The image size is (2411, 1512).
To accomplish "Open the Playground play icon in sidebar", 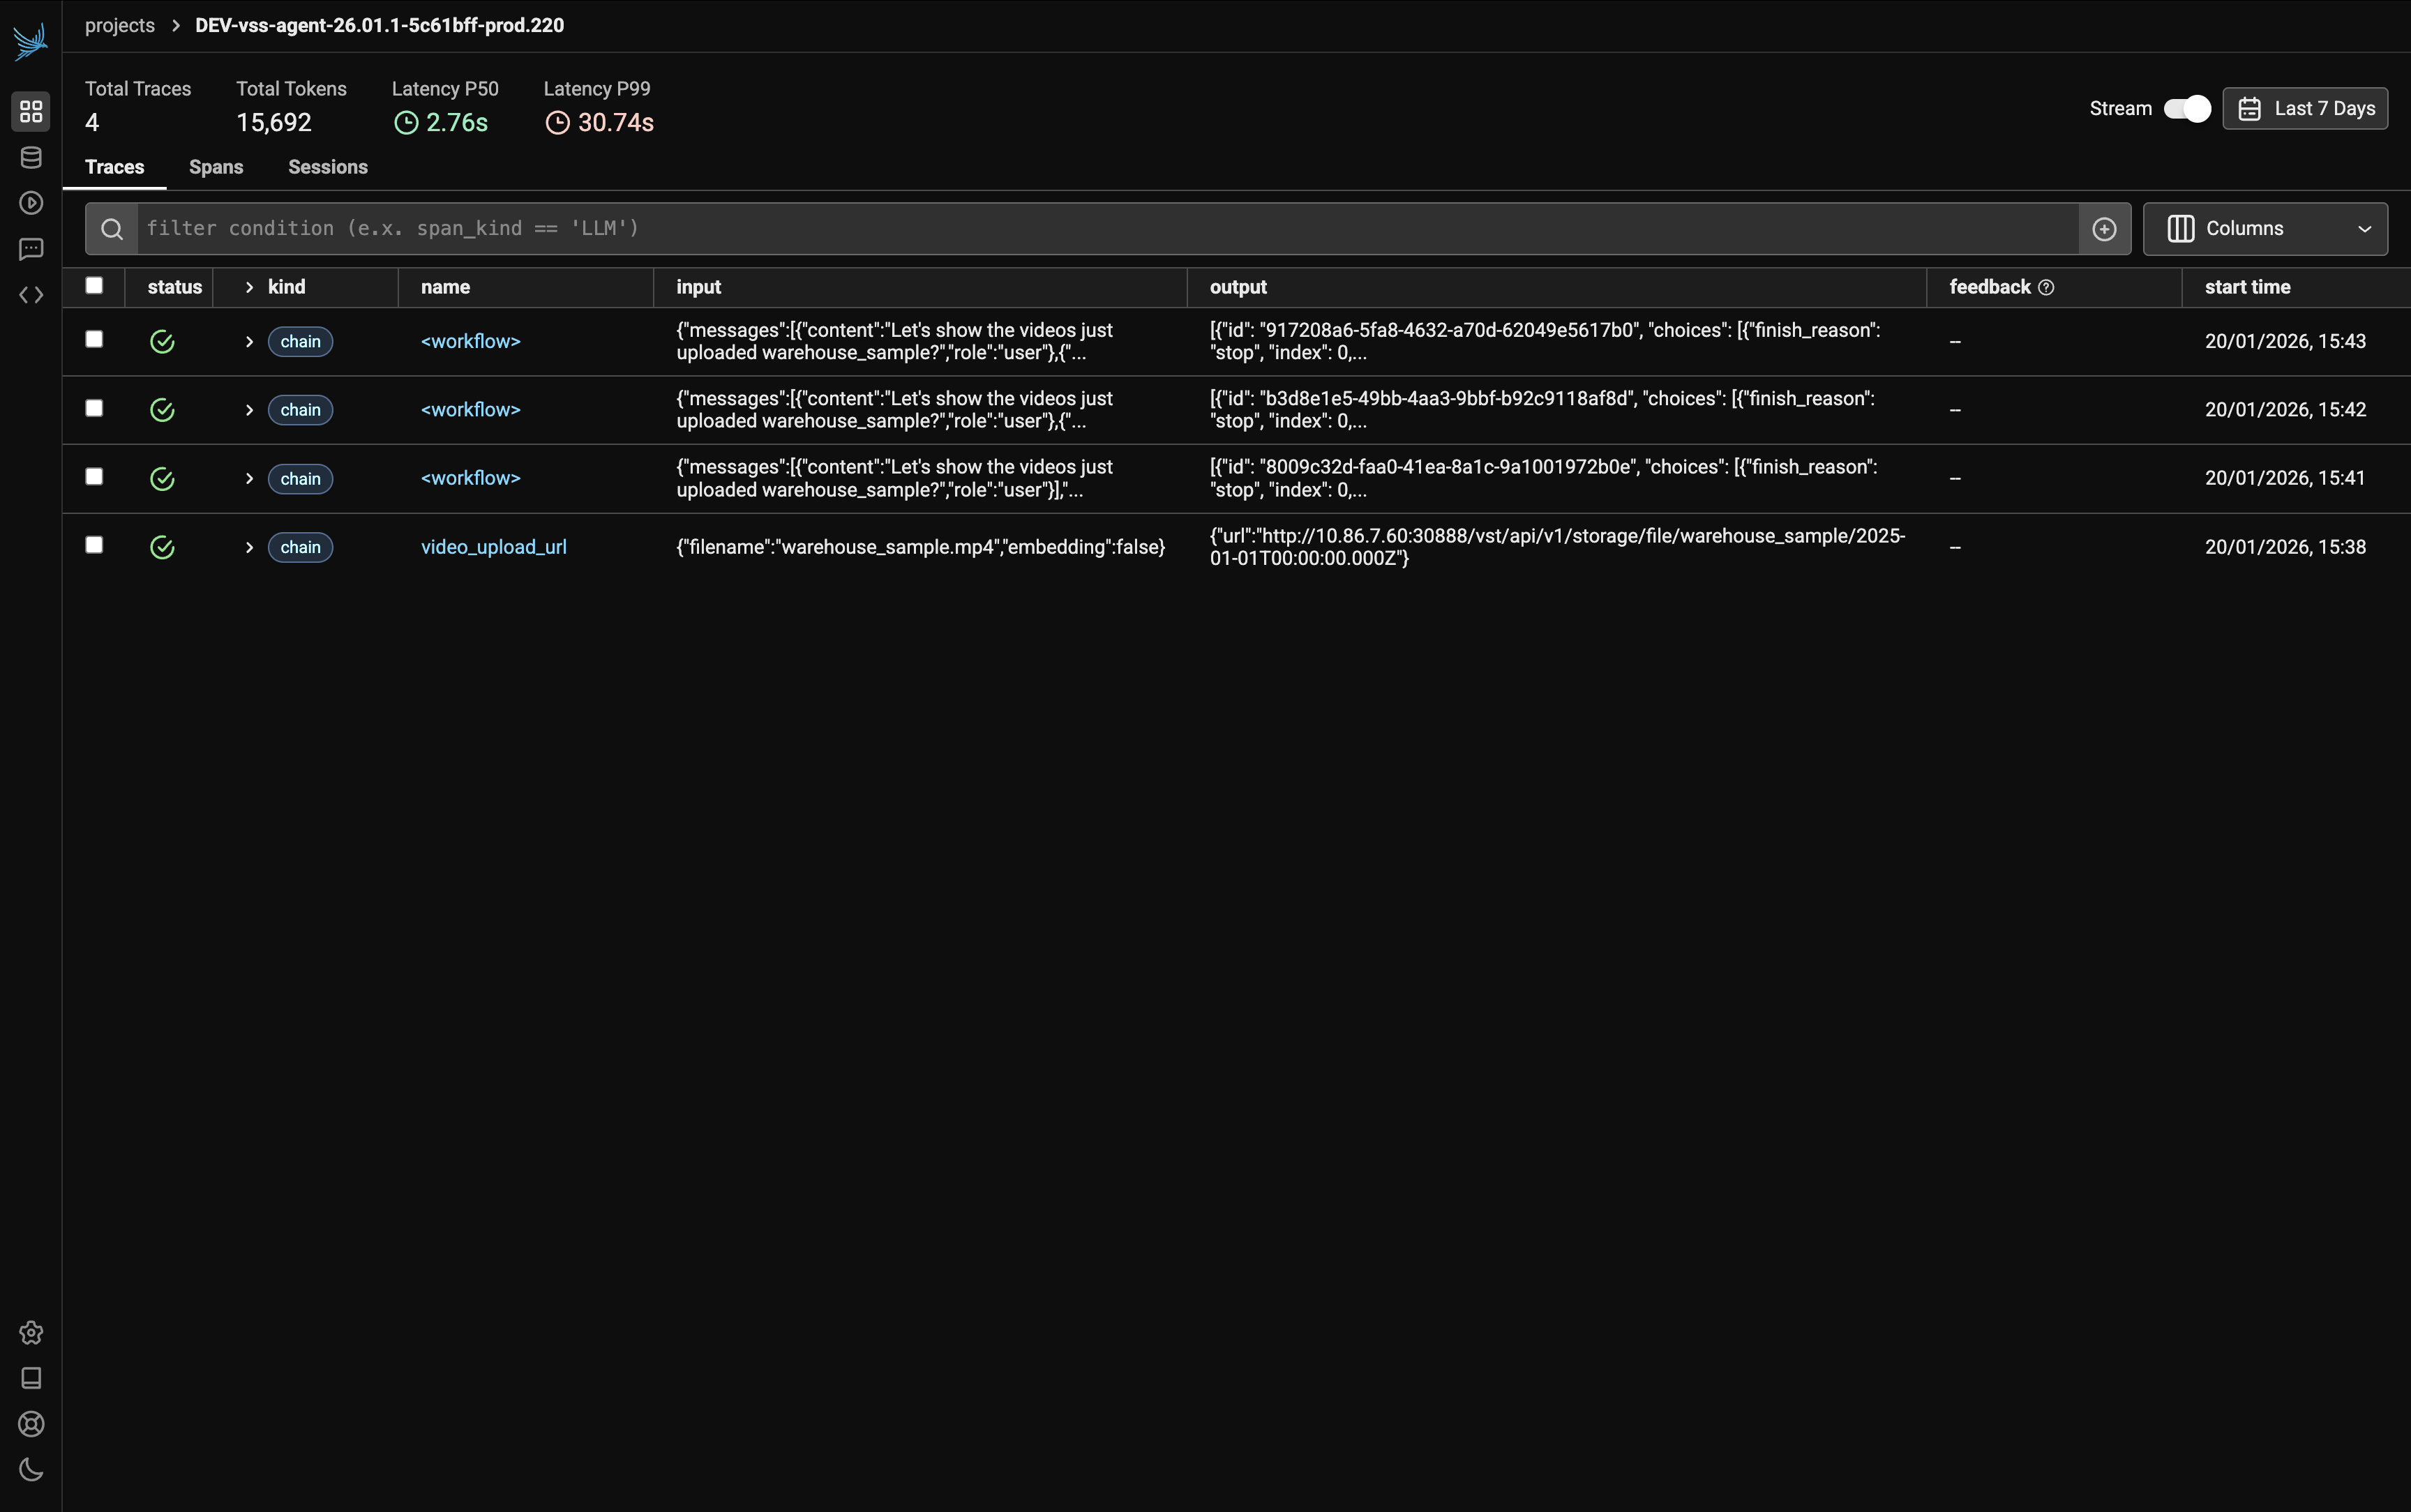I will coord(31,203).
